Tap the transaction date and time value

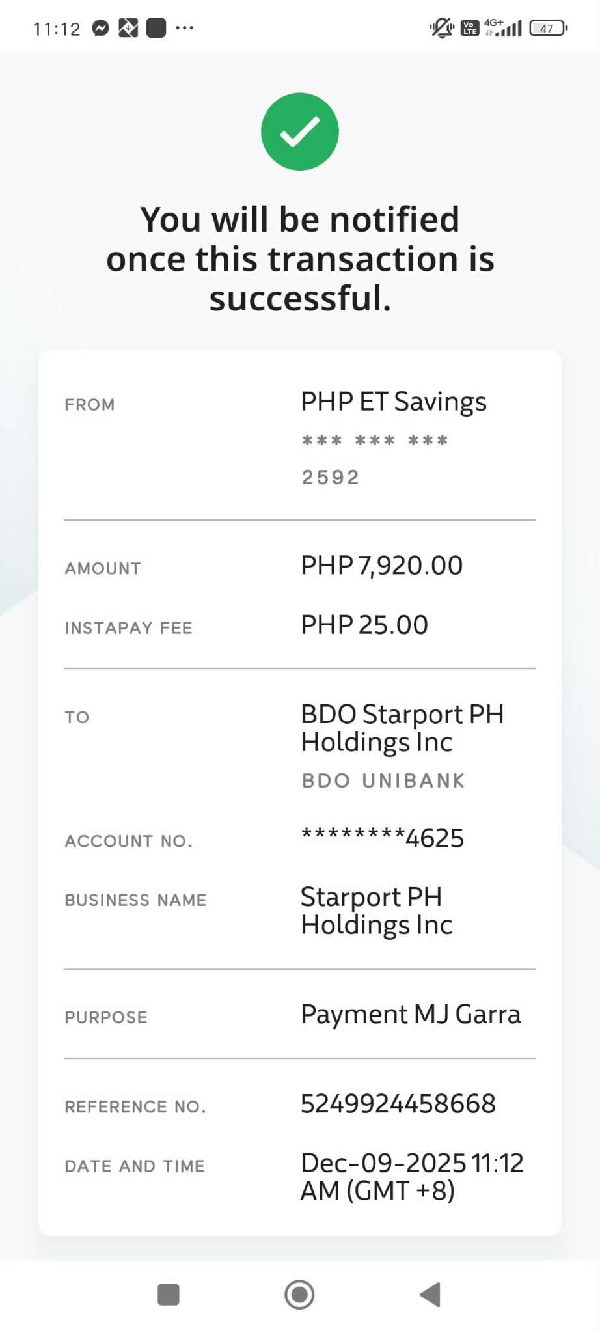pyautogui.click(x=412, y=1177)
